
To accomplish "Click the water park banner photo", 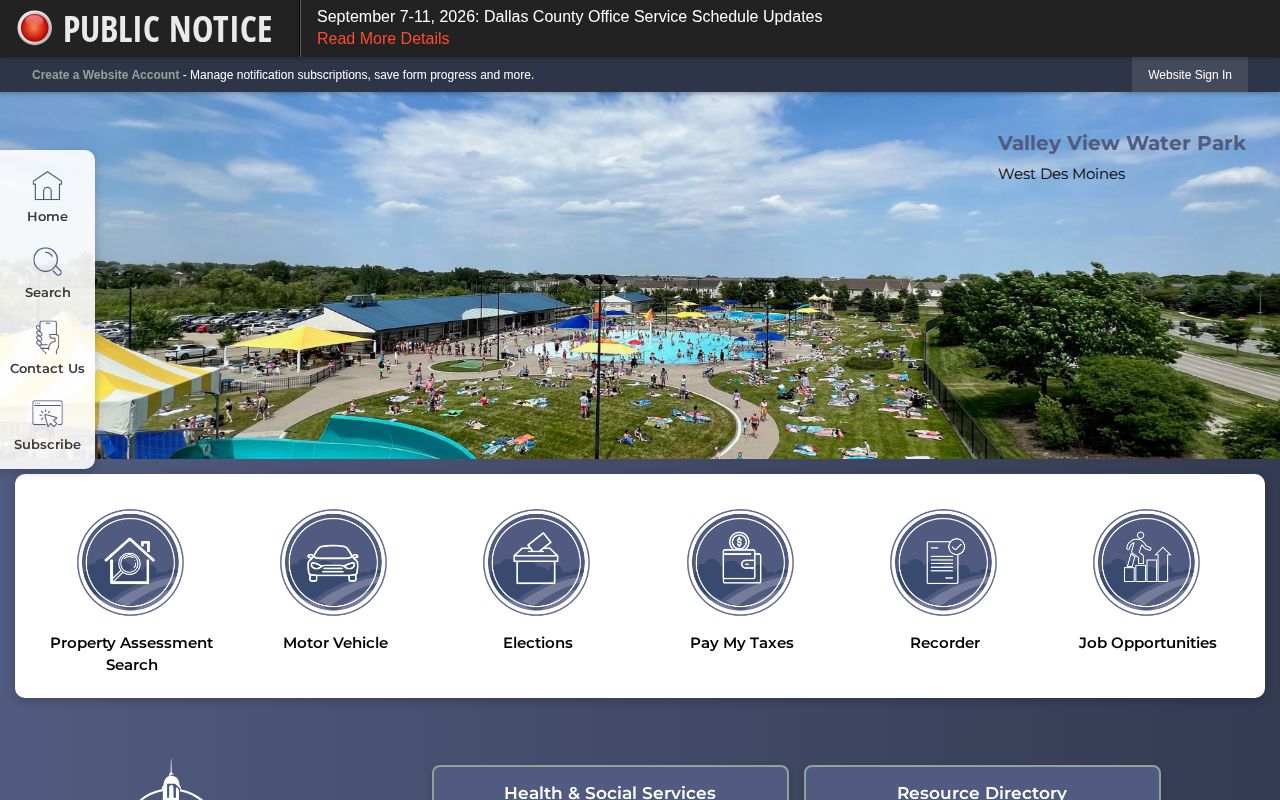I will coord(640,276).
